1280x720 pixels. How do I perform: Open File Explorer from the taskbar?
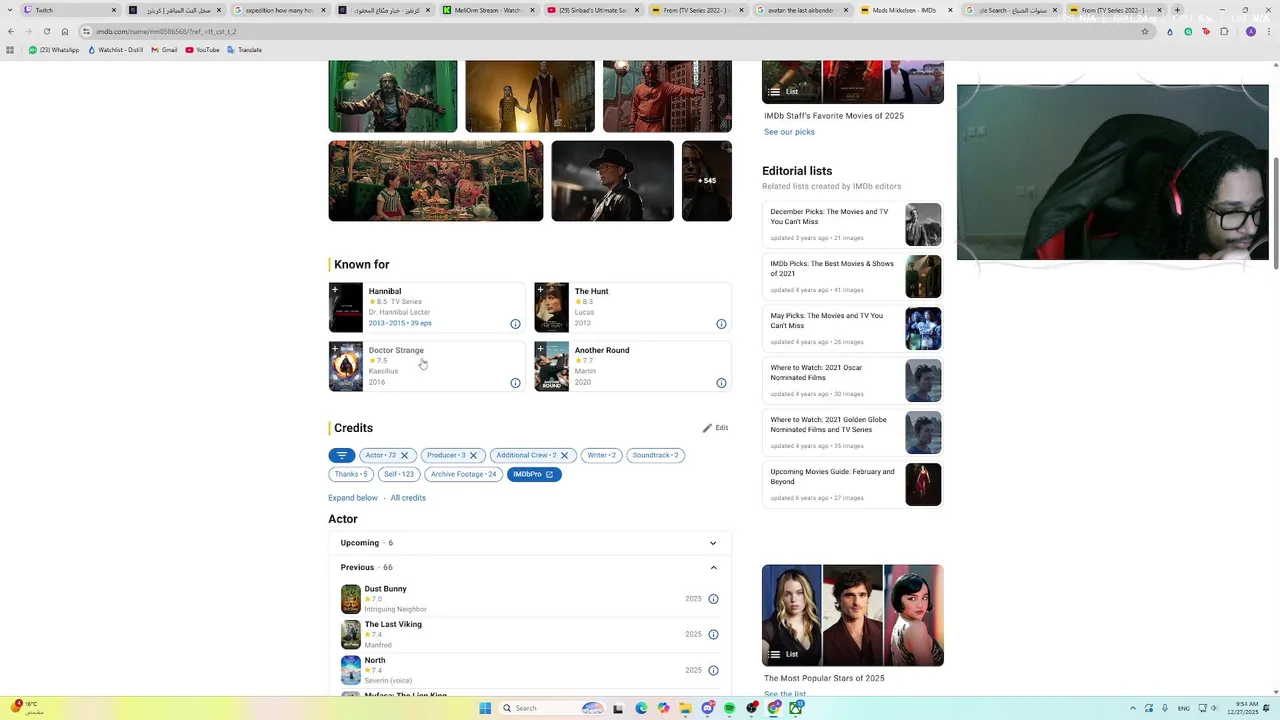686,708
